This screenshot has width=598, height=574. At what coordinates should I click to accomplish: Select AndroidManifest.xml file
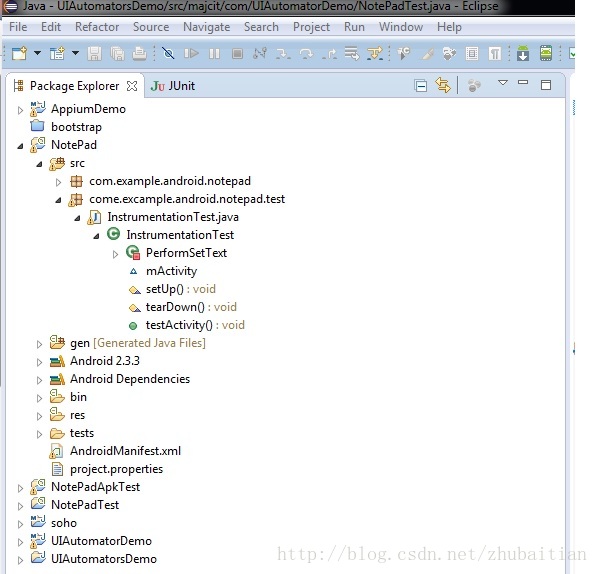pos(125,451)
